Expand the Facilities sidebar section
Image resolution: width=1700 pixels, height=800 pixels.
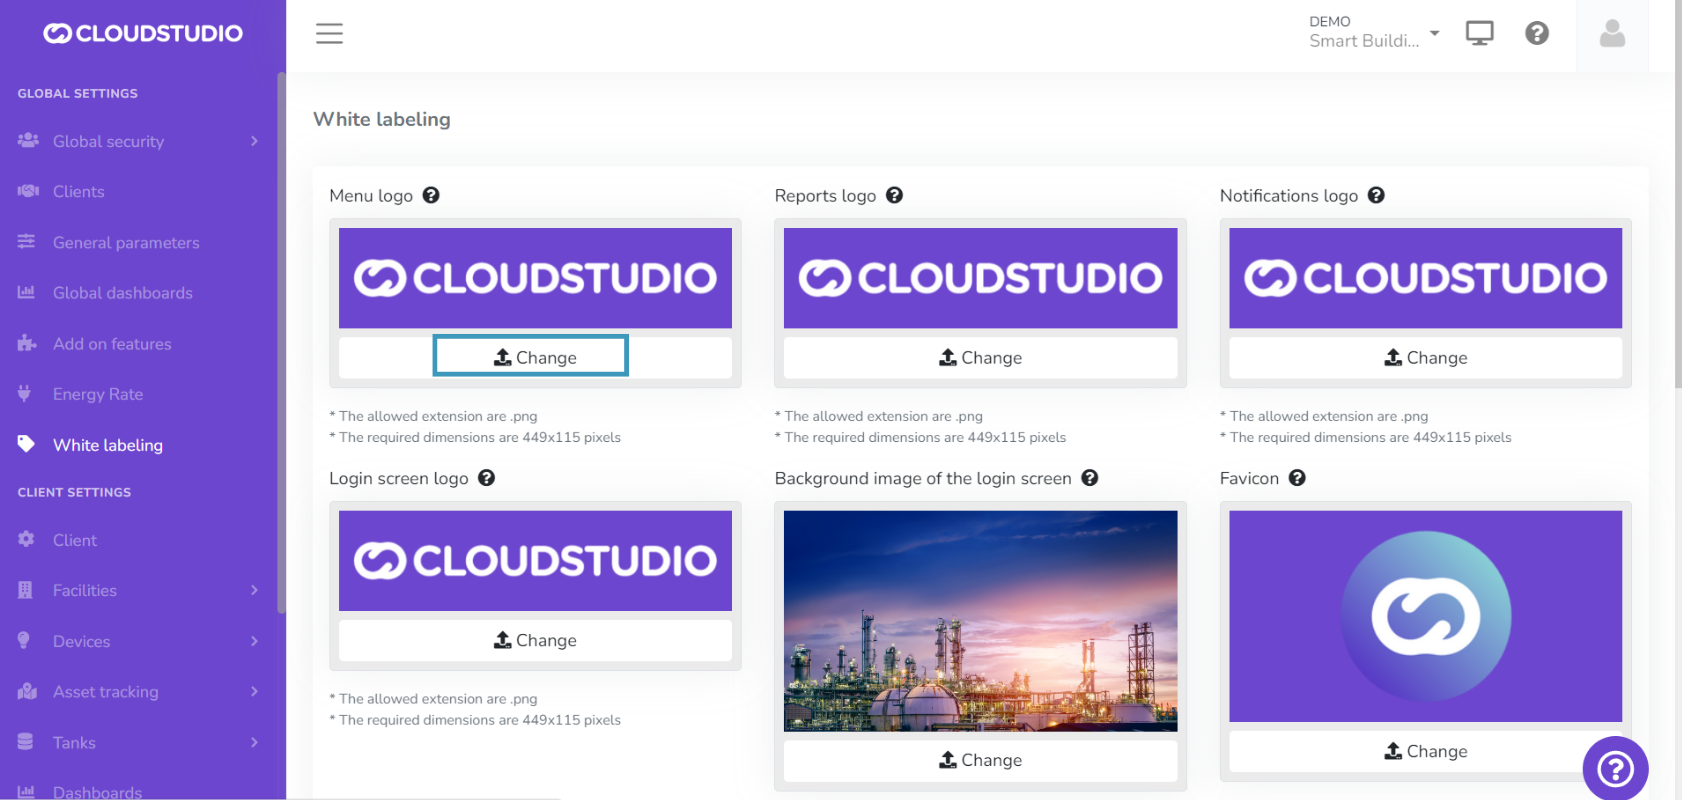click(140, 590)
